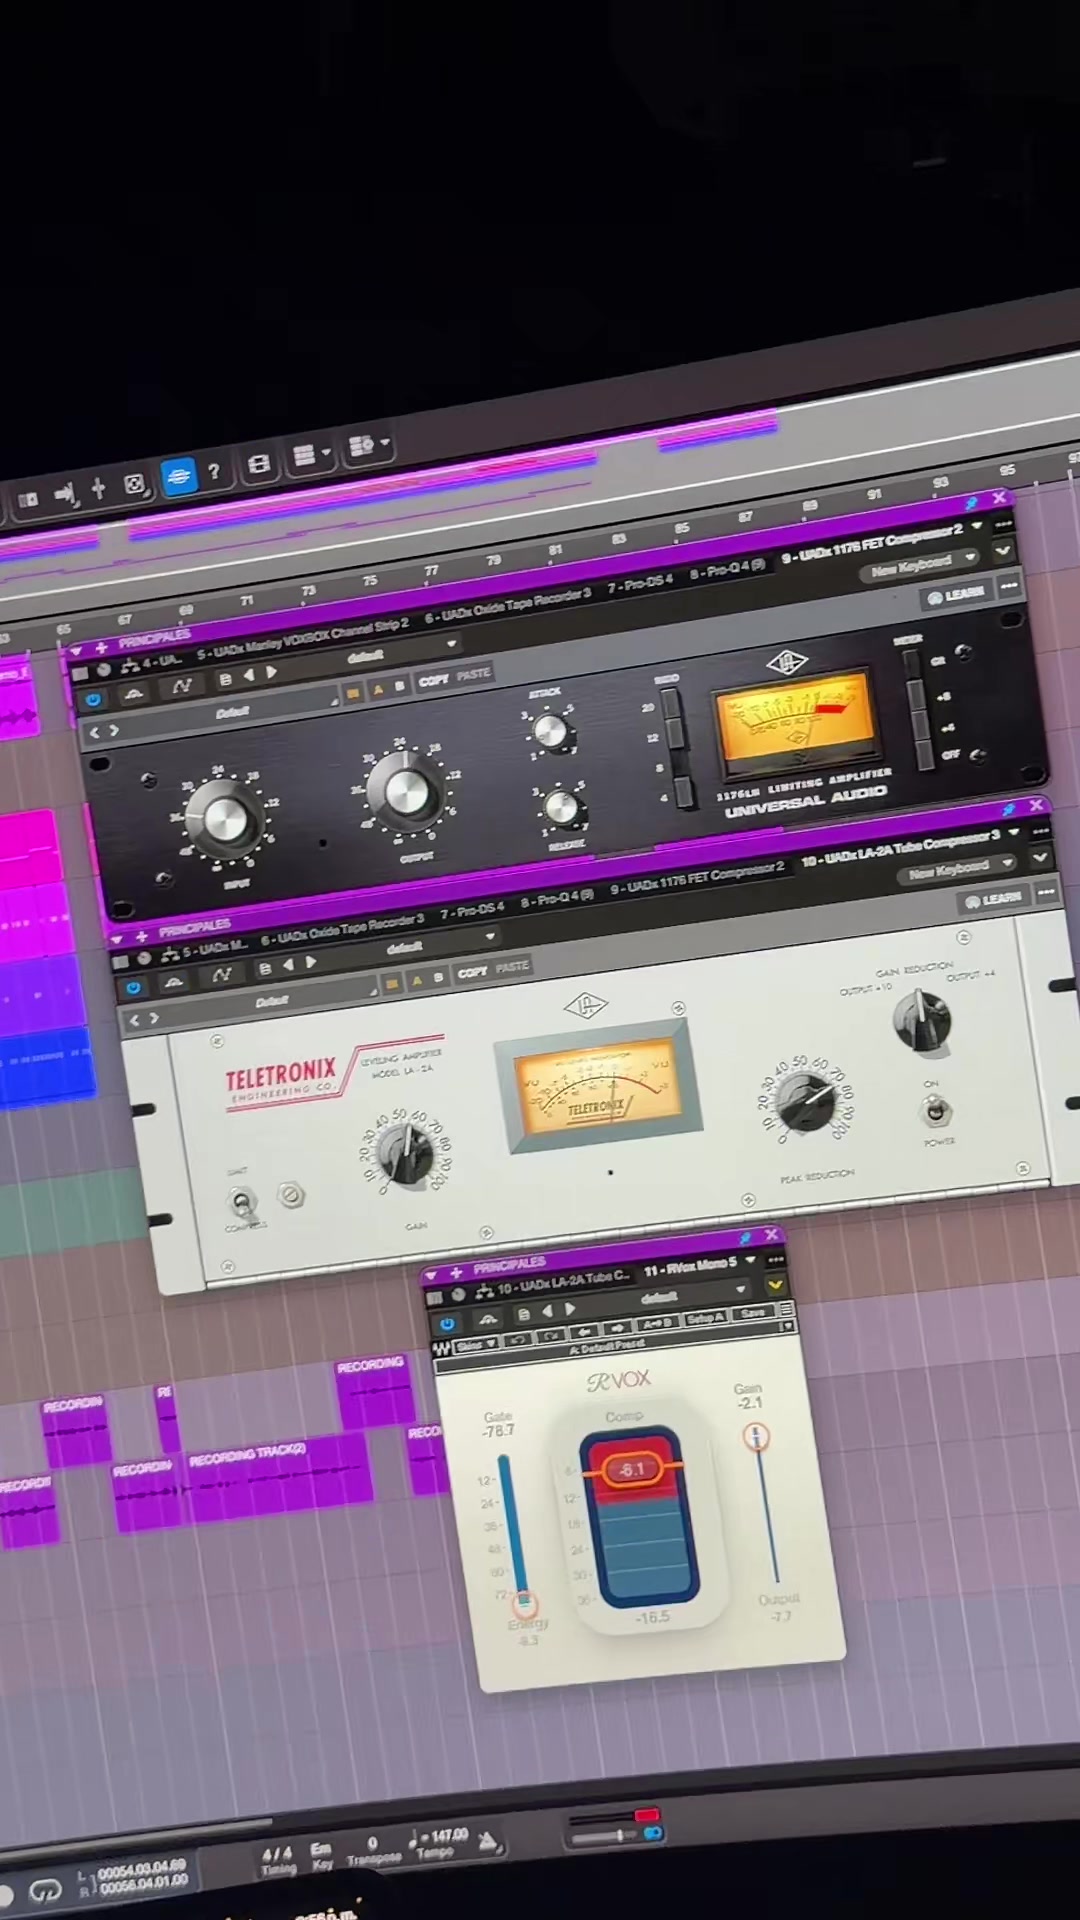This screenshot has height=1920, width=1080.
Task: Go to previous preset in LA-2A window
Action: tap(288, 965)
